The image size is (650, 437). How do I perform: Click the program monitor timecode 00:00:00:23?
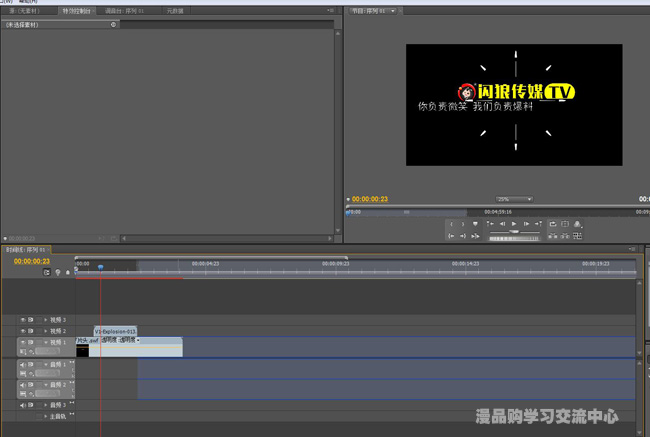(x=370, y=199)
